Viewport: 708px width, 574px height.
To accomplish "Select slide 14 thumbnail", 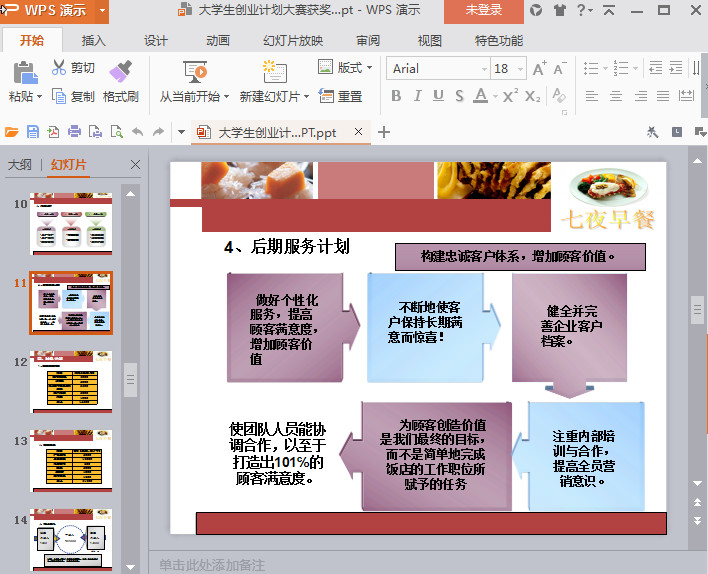I will (x=71, y=540).
